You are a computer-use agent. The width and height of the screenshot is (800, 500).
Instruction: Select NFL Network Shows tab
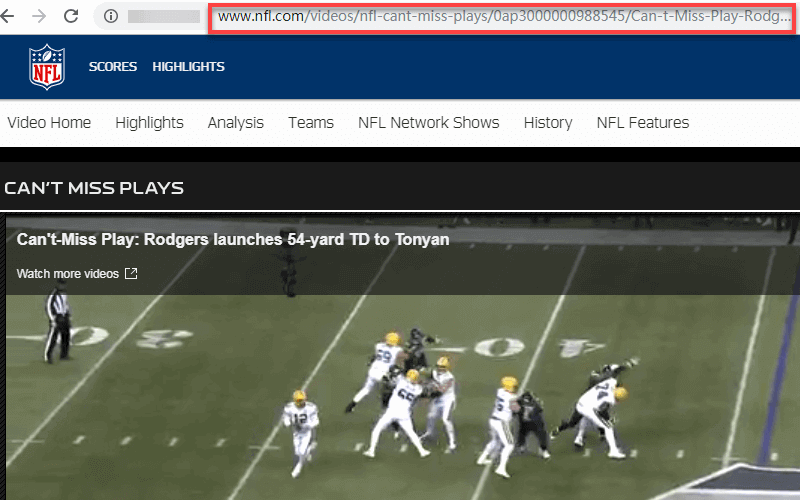(x=429, y=123)
